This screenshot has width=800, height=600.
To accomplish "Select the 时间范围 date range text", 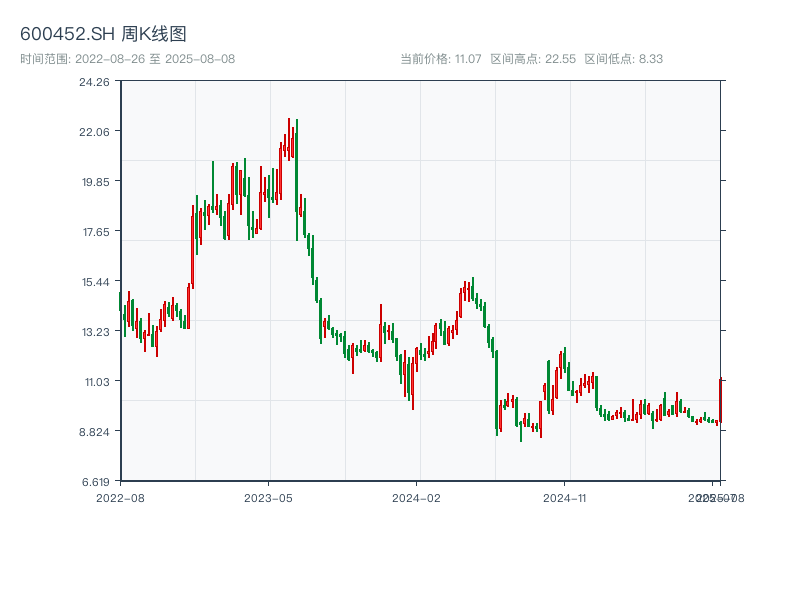I will (x=127, y=59).
